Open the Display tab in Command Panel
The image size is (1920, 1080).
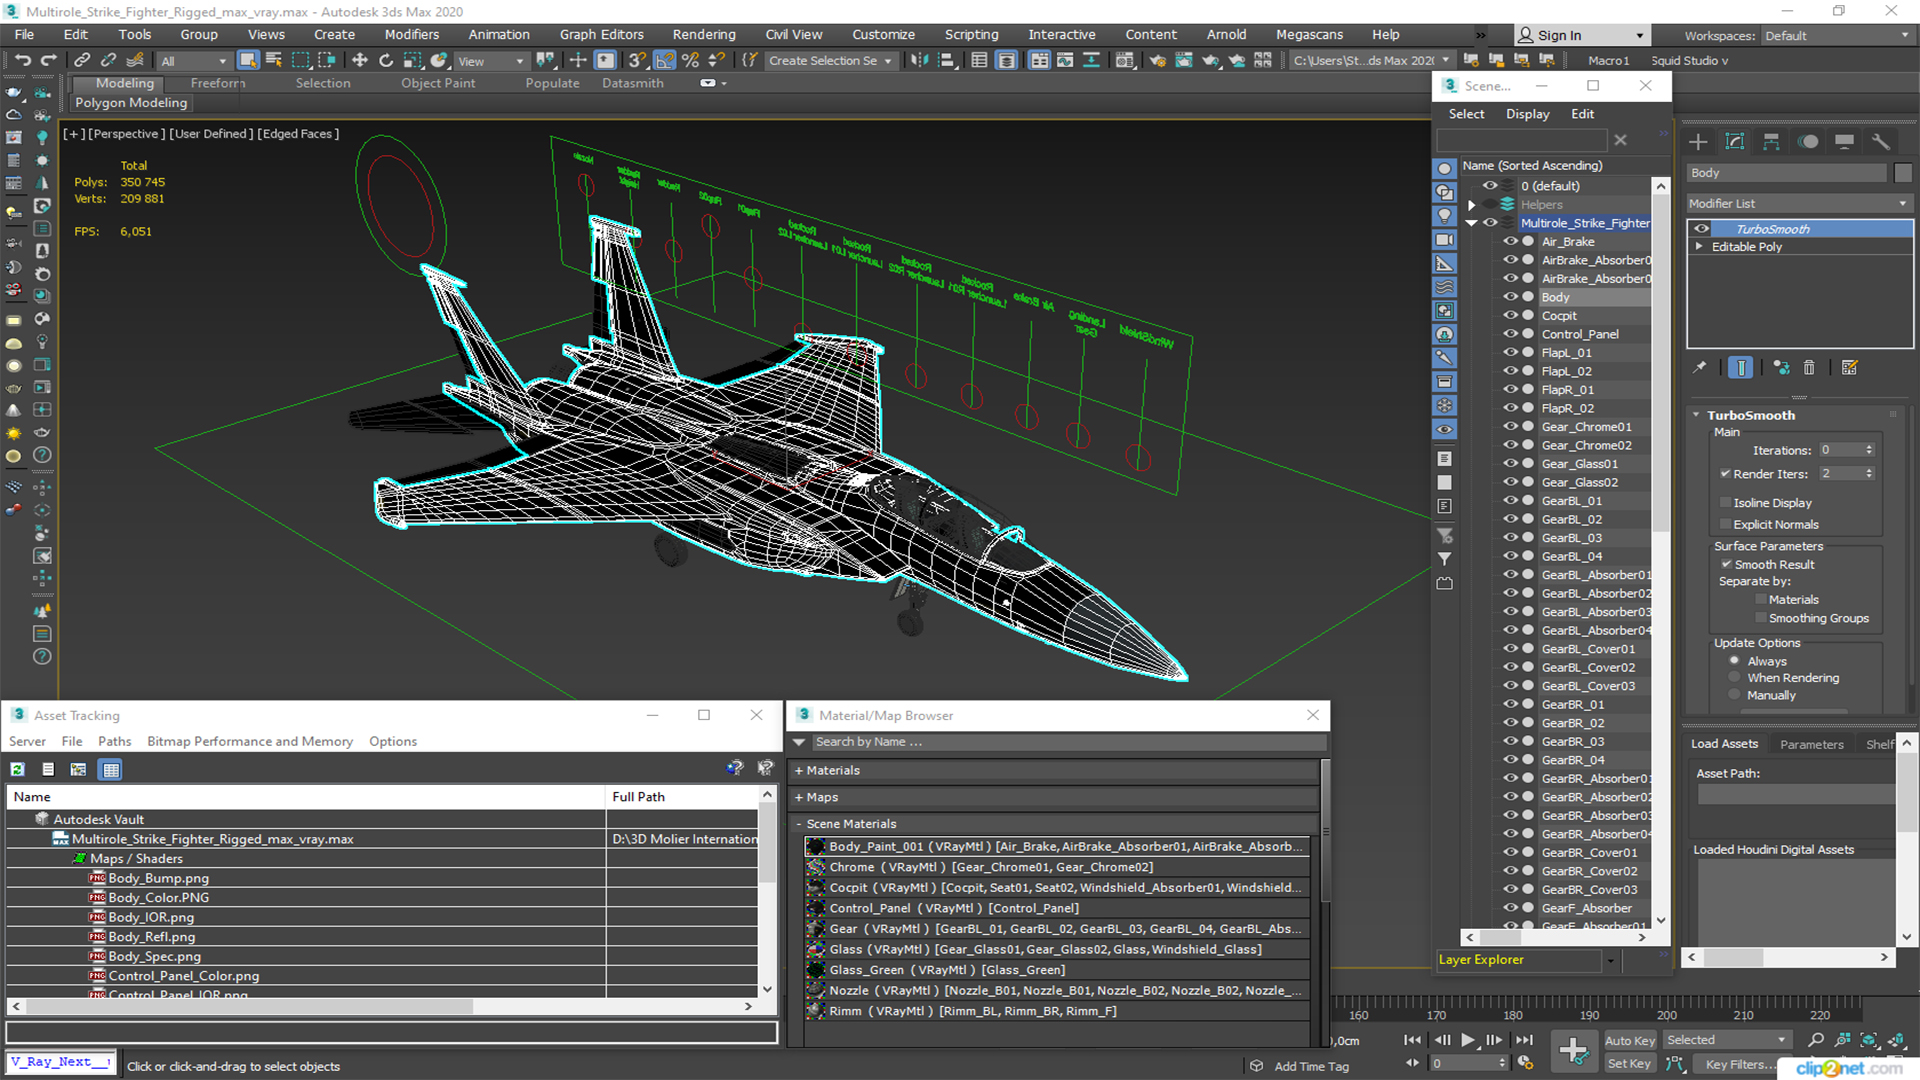[x=1844, y=142]
